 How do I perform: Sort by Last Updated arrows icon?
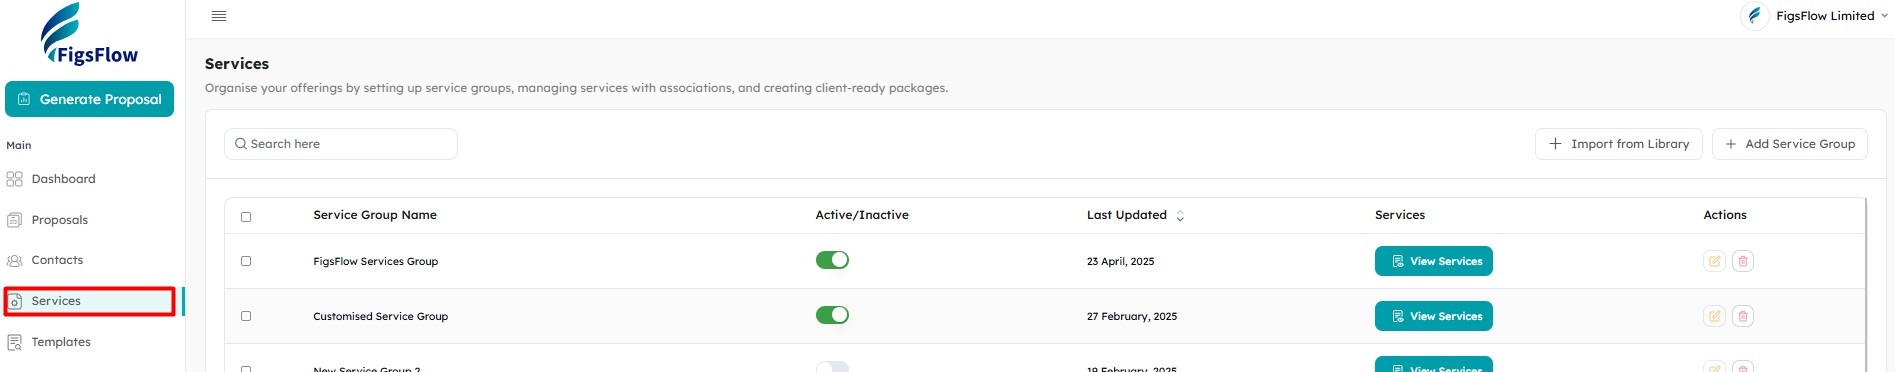[1180, 216]
